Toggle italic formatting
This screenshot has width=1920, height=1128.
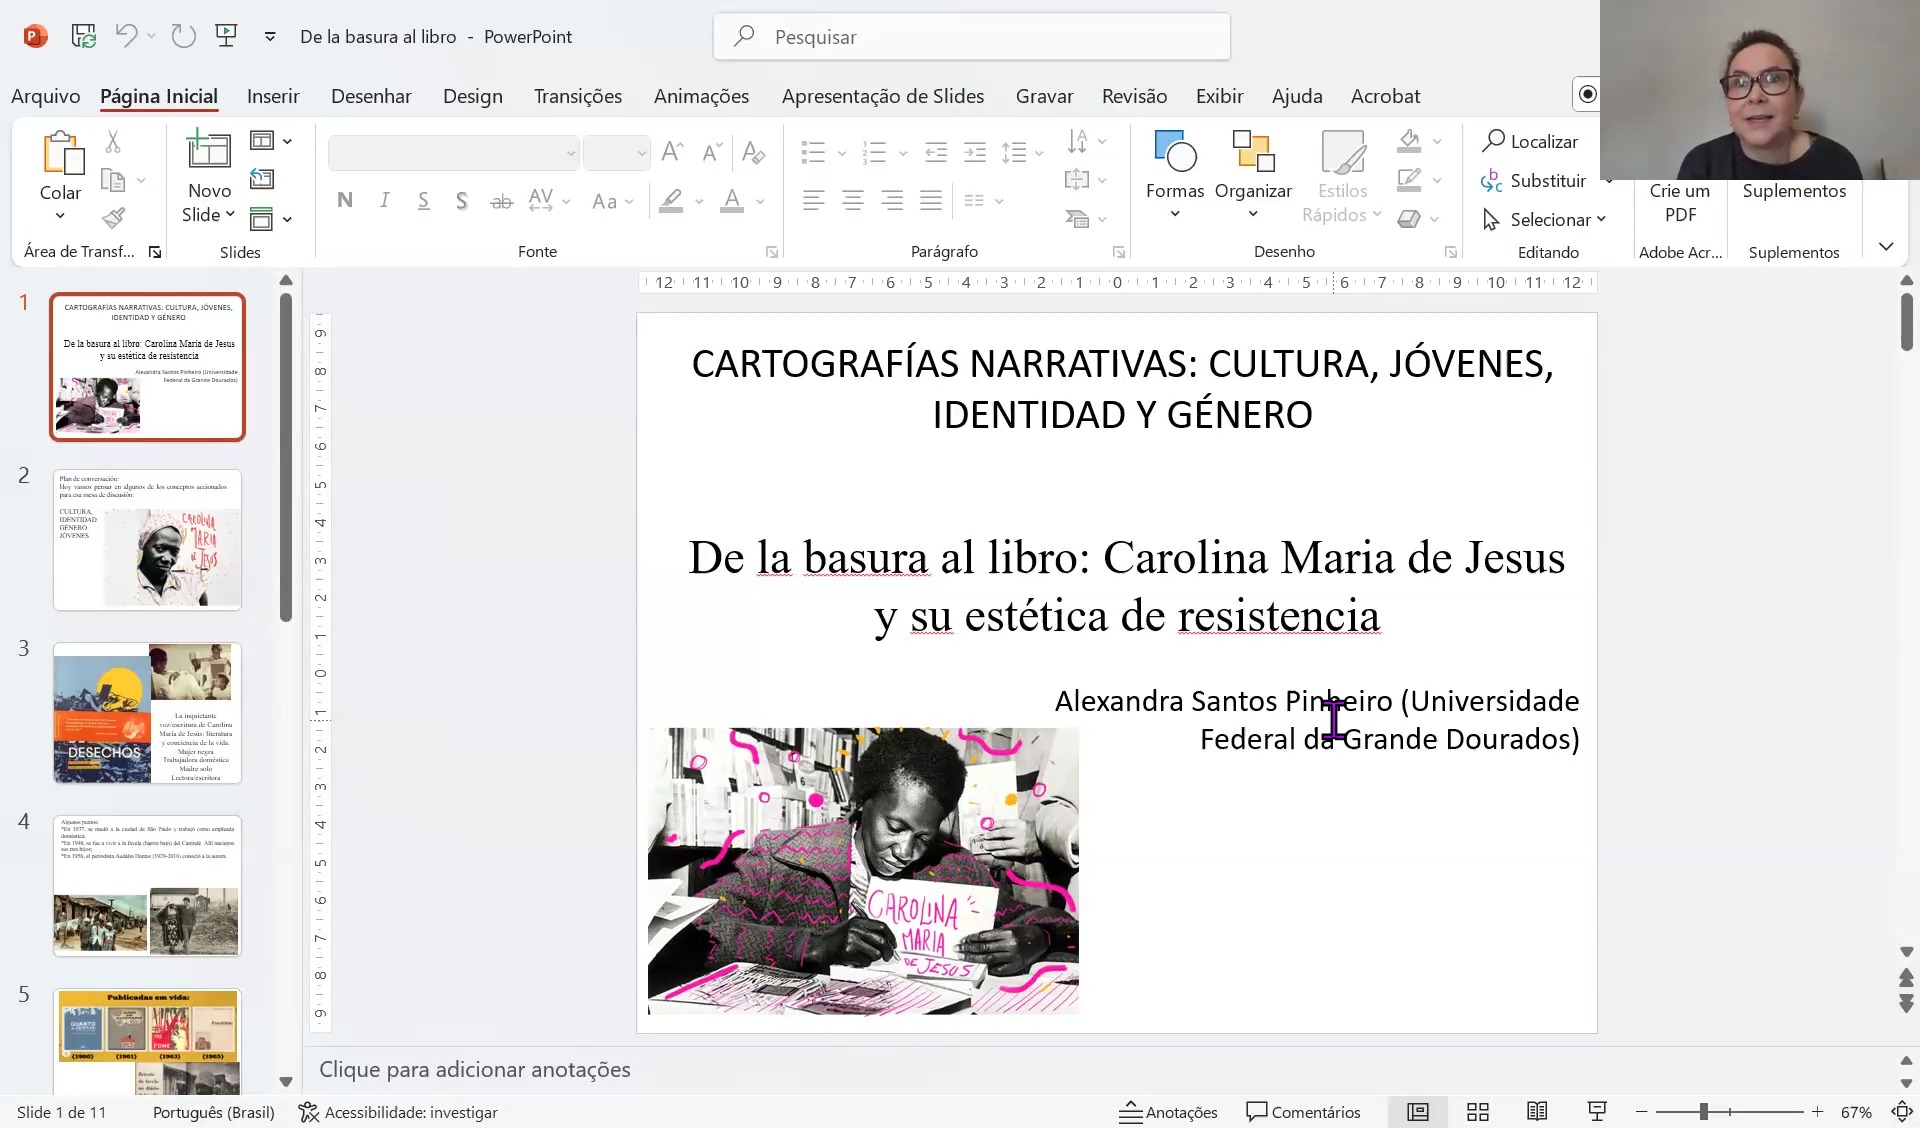pos(384,200)
